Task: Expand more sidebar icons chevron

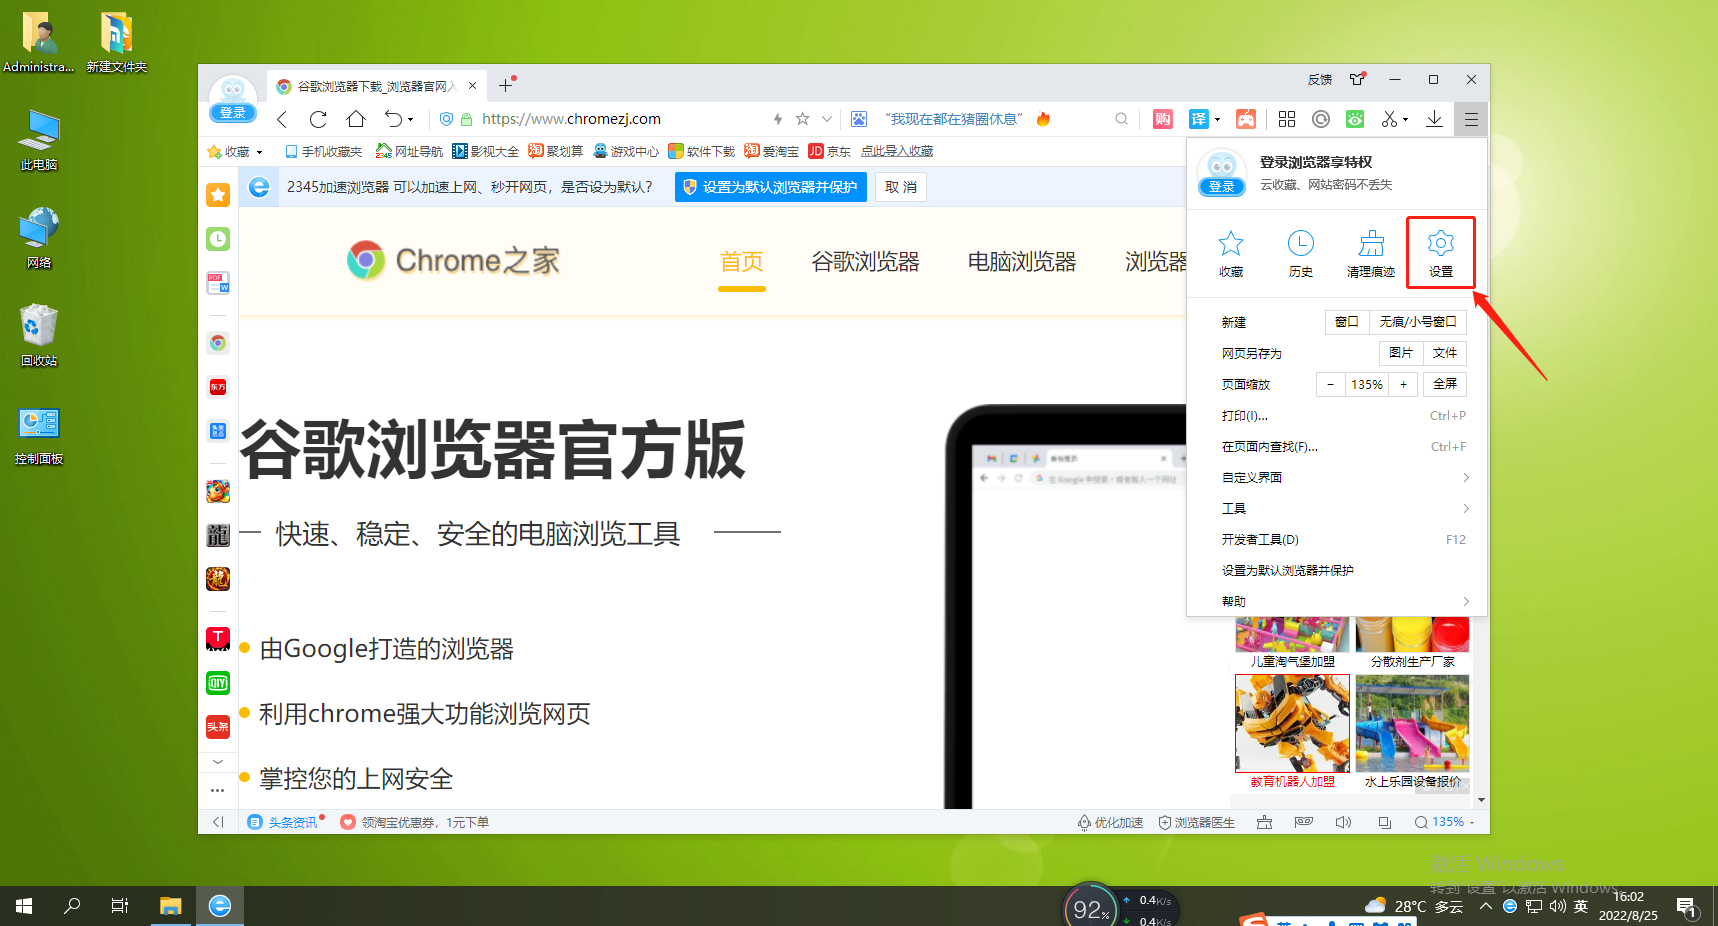Action: point(218,762)
